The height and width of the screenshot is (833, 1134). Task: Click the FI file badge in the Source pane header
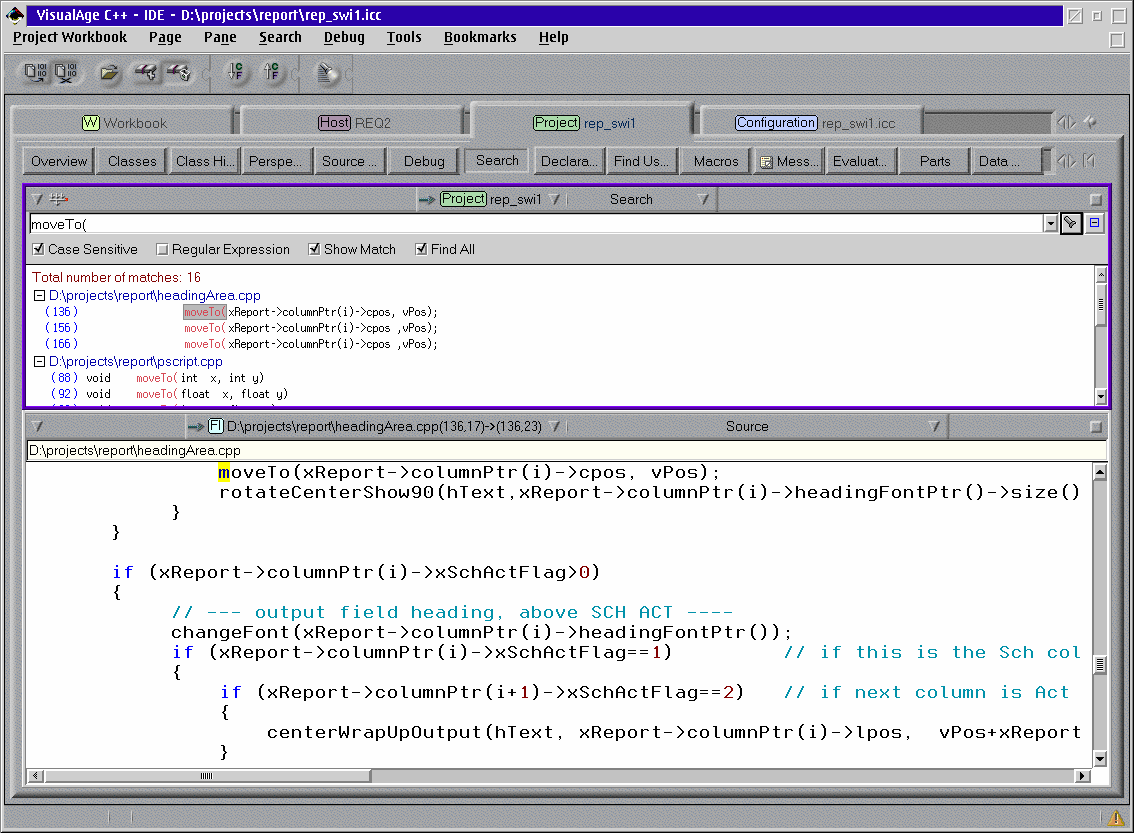(x=216, y=426)
